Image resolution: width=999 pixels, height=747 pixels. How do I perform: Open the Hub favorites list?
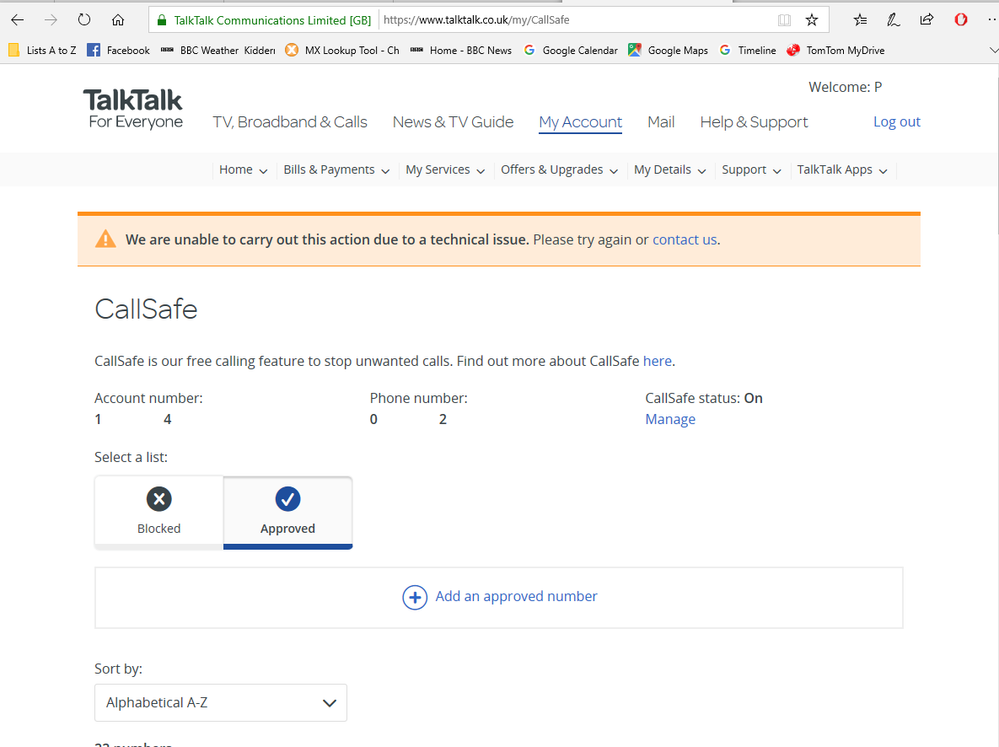click(859, 19)
